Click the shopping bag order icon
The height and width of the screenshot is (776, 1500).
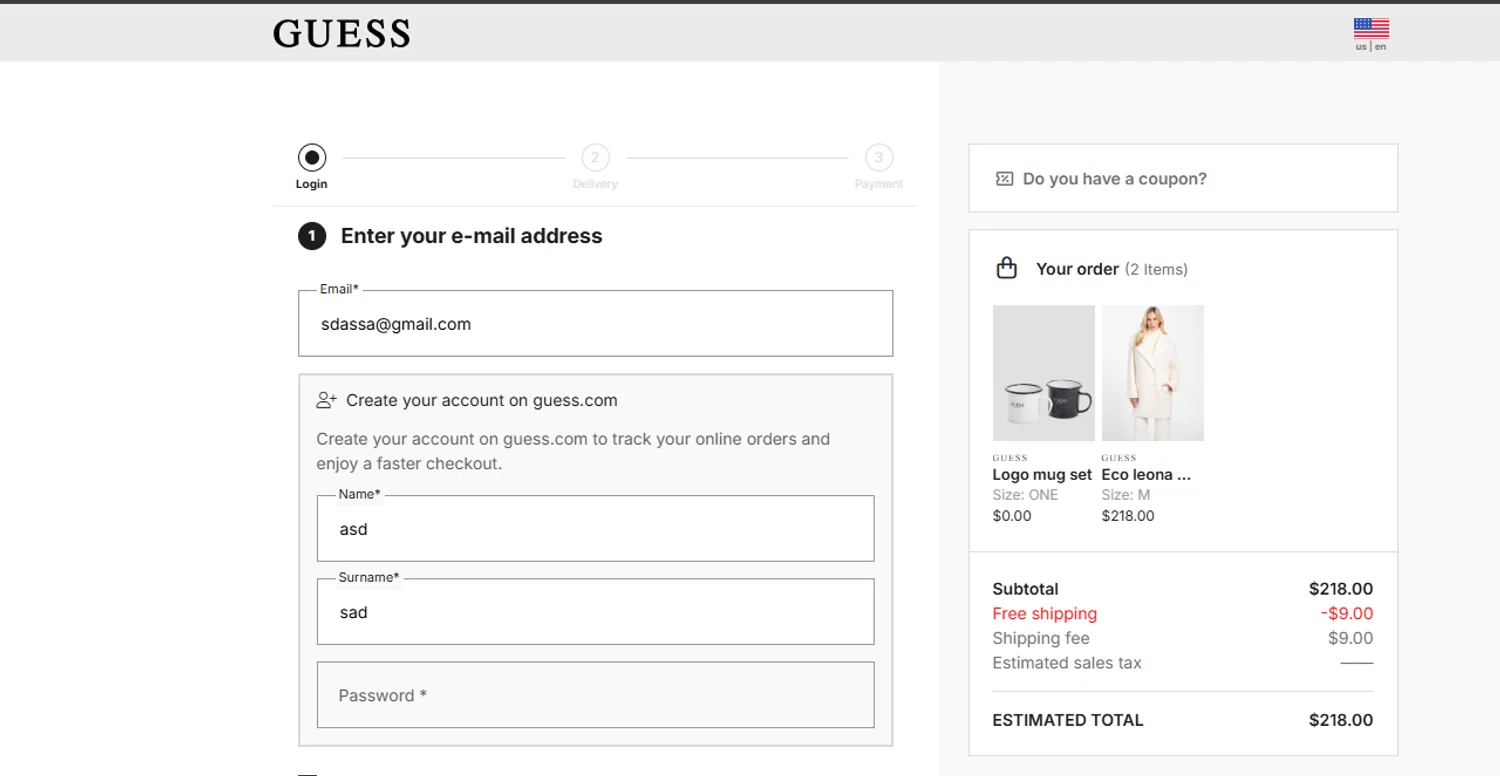(1007, 268)
